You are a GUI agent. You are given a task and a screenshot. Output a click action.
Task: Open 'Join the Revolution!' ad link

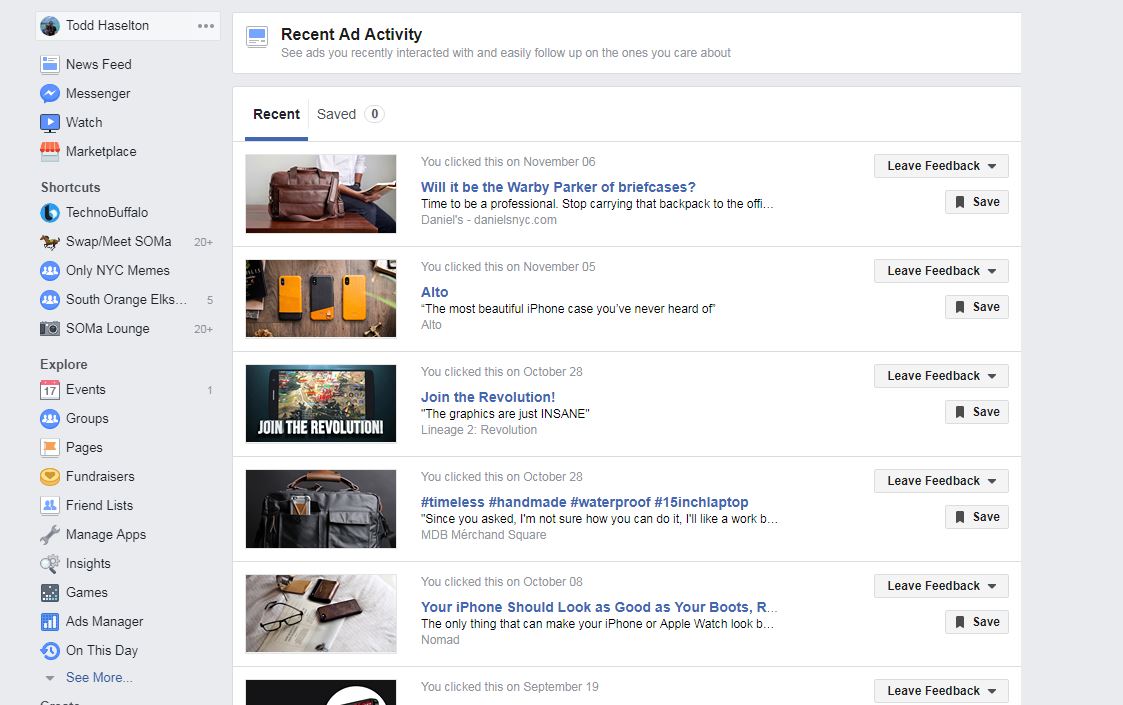(488, 397)
